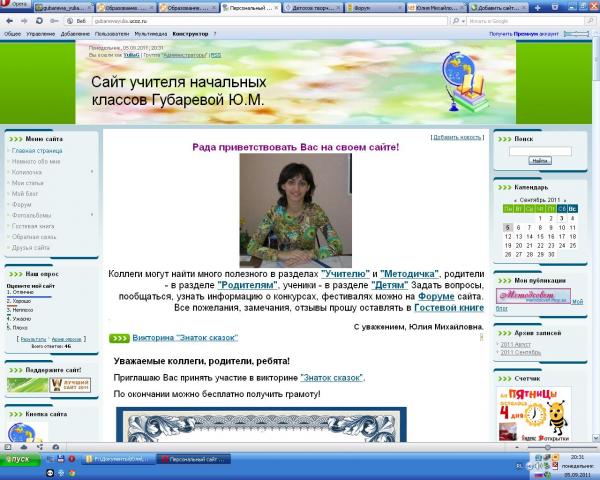Click the green arrows icon by 'Меню сайта'

(16, 139)
